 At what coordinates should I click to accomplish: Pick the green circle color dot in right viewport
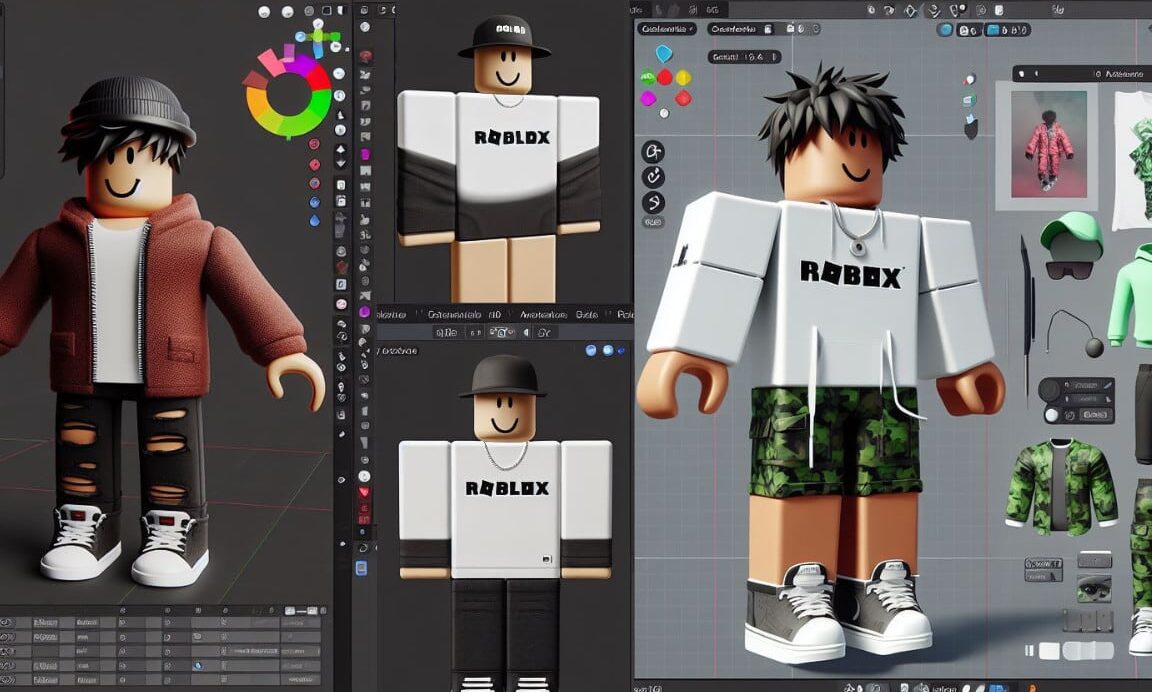pos(647,77)
